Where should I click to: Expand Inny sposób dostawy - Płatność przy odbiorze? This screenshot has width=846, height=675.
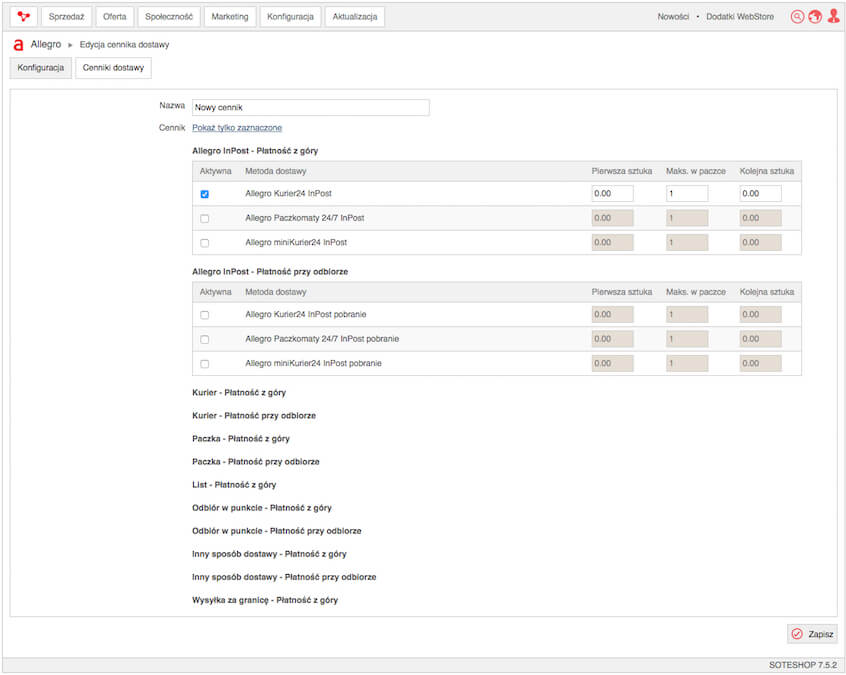coord(284,577)
